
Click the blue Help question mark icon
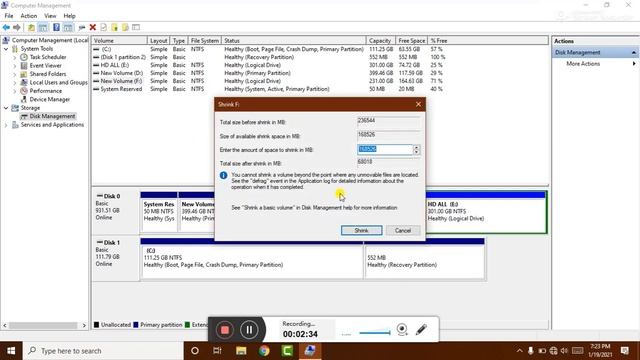(x=56, y=27)
